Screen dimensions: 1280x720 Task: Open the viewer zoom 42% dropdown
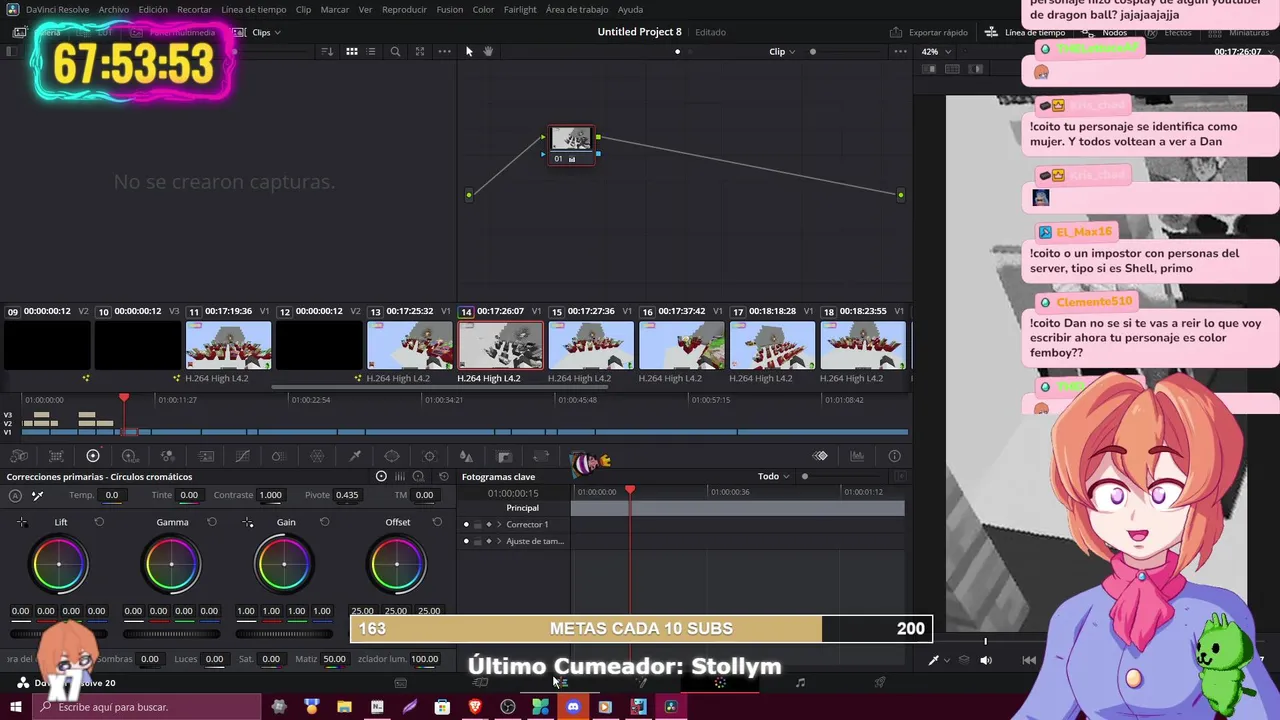pyautogui.click(x=935, y=51)
